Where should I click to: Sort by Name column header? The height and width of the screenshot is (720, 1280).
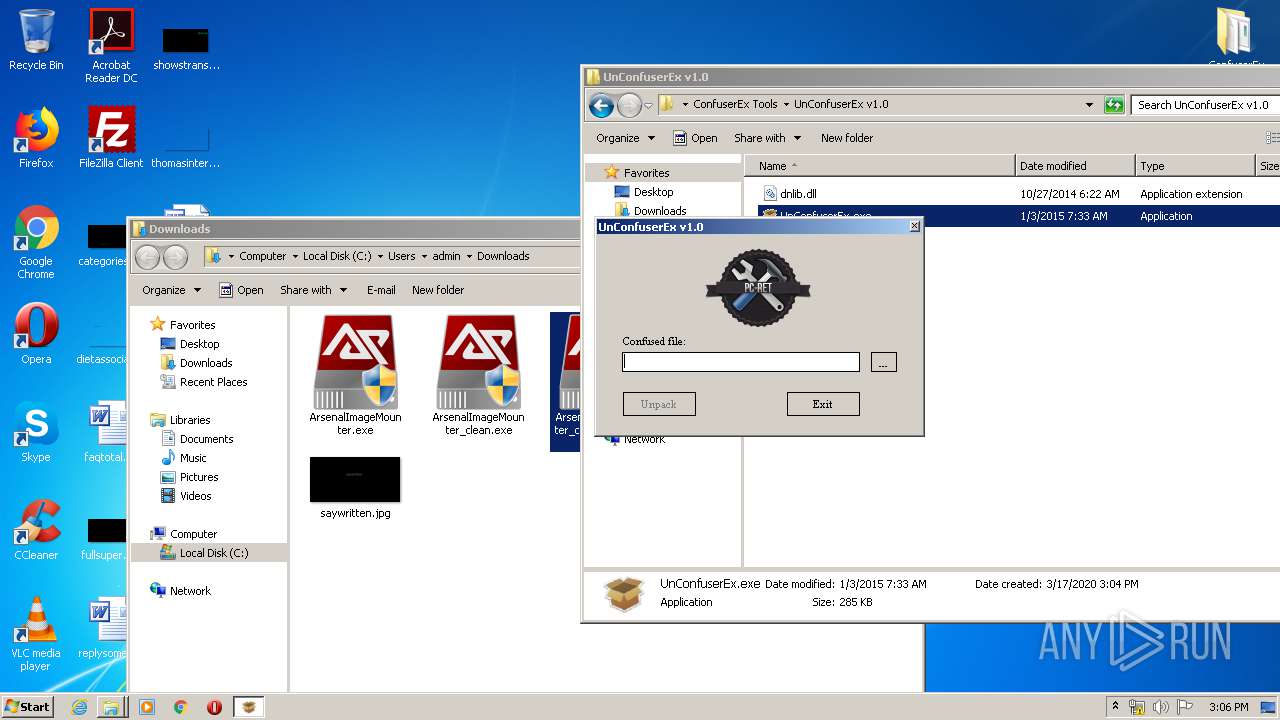879,166
